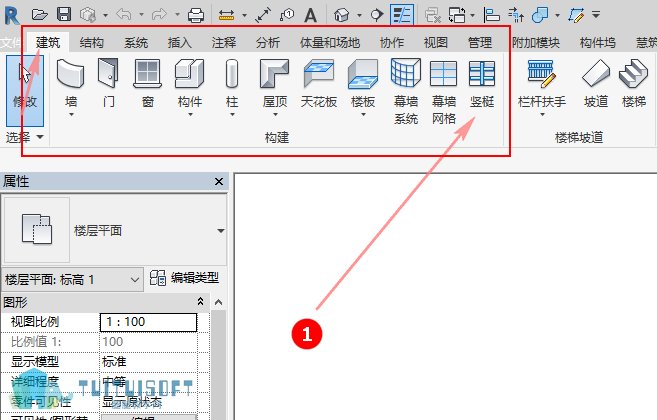Open the 楼层平面 type selector dropdown

(x=221, y=231)
